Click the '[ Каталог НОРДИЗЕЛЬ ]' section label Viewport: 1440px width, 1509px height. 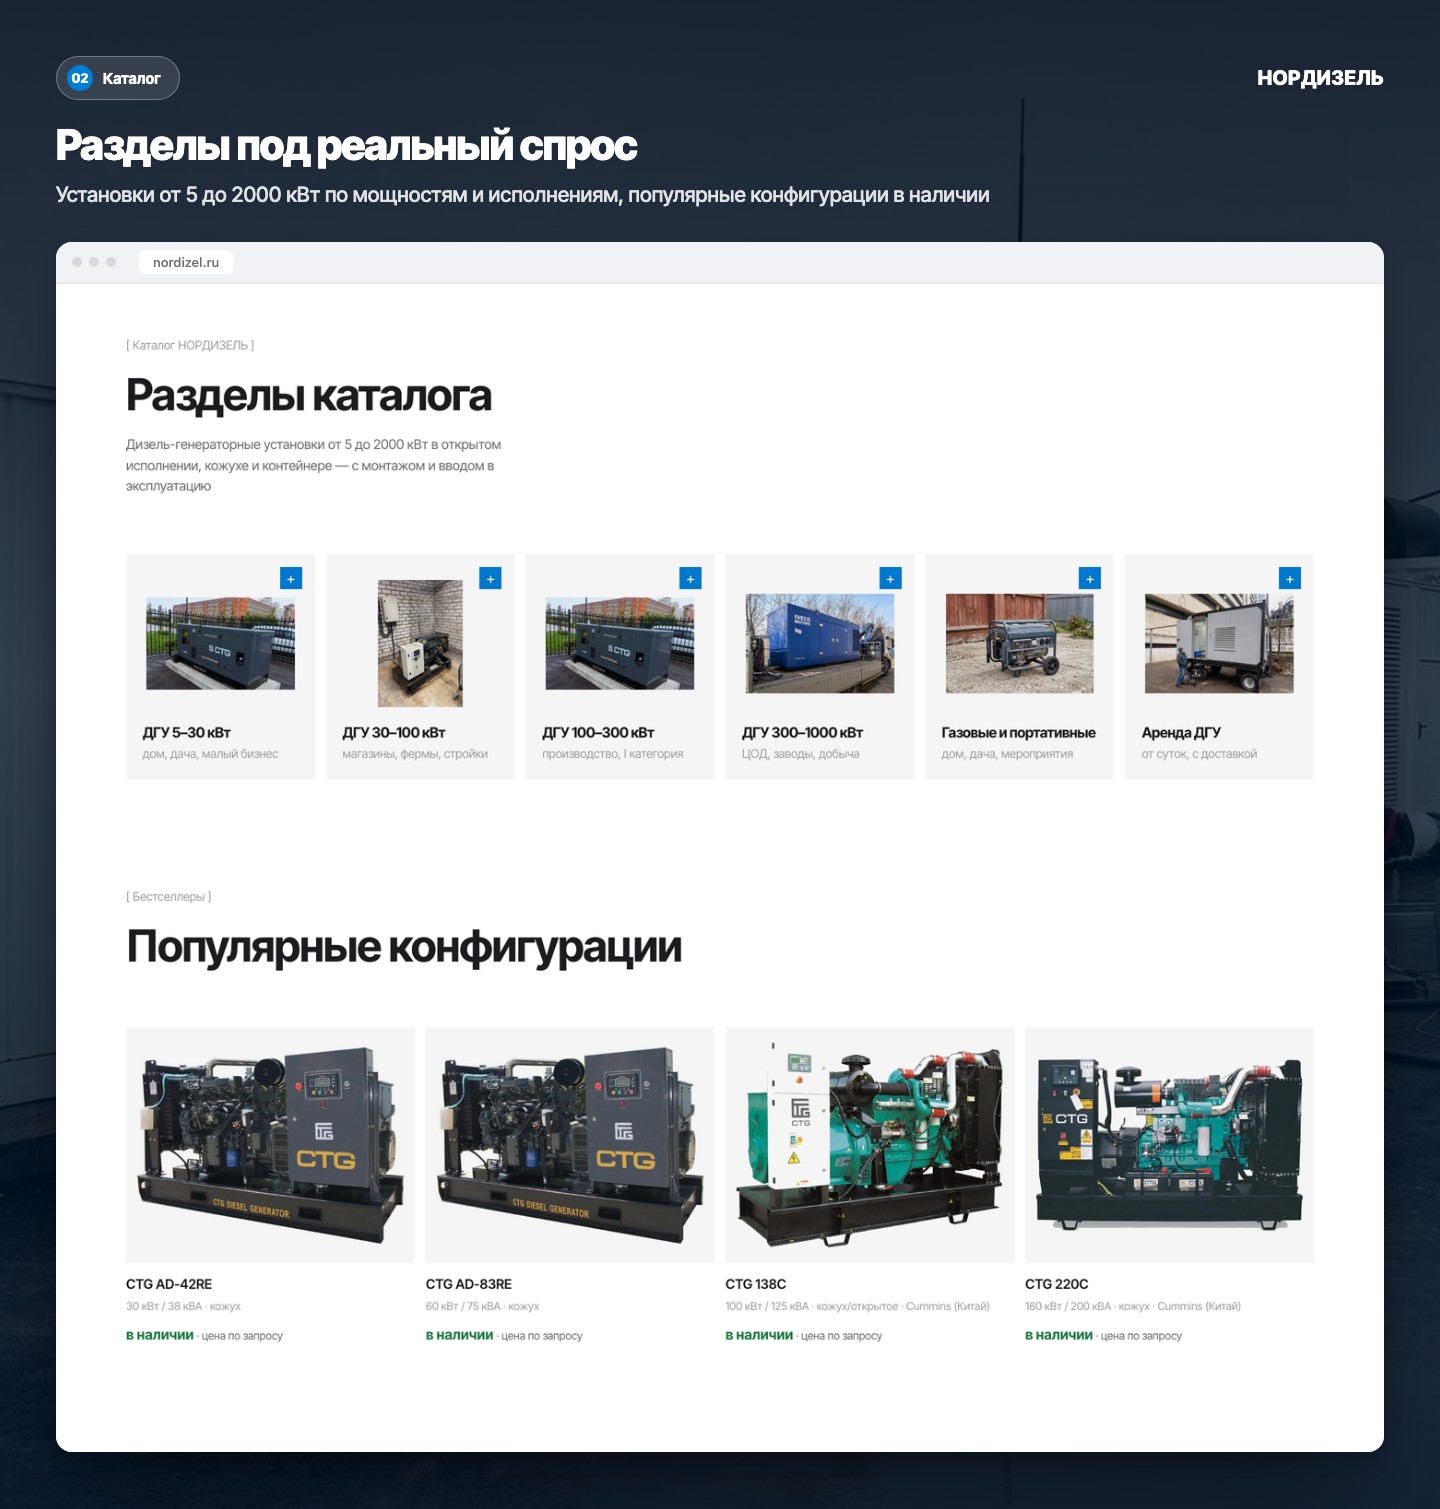(x=190, y=345)
